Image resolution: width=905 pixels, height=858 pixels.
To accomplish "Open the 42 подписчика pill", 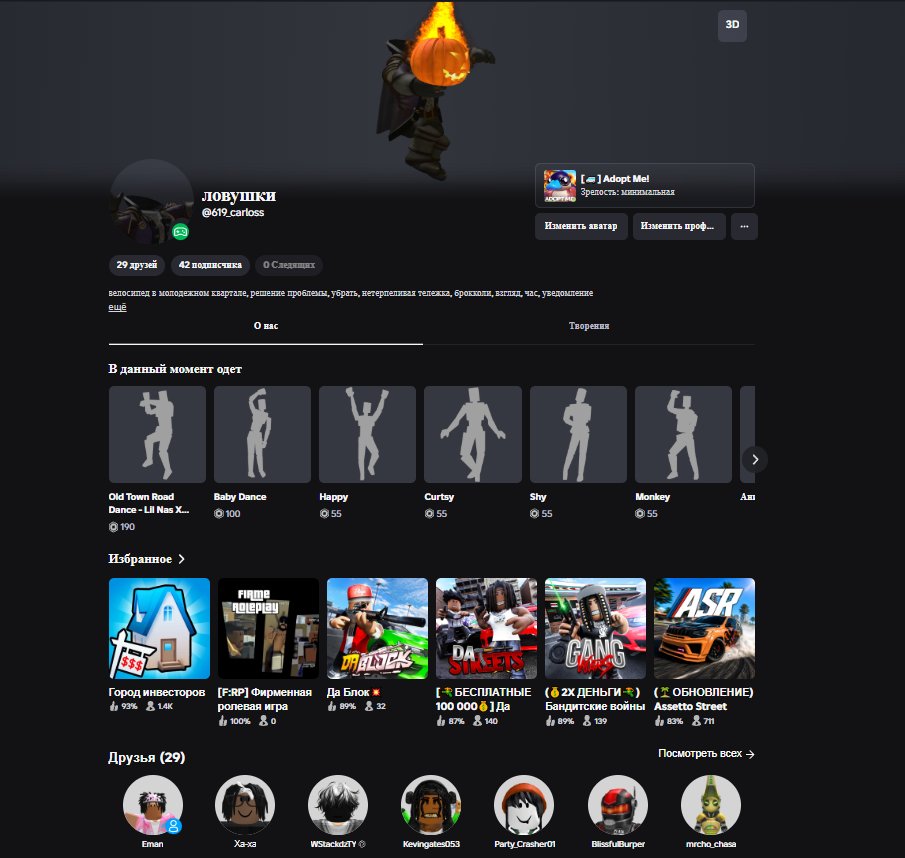I will click(210, 265).
